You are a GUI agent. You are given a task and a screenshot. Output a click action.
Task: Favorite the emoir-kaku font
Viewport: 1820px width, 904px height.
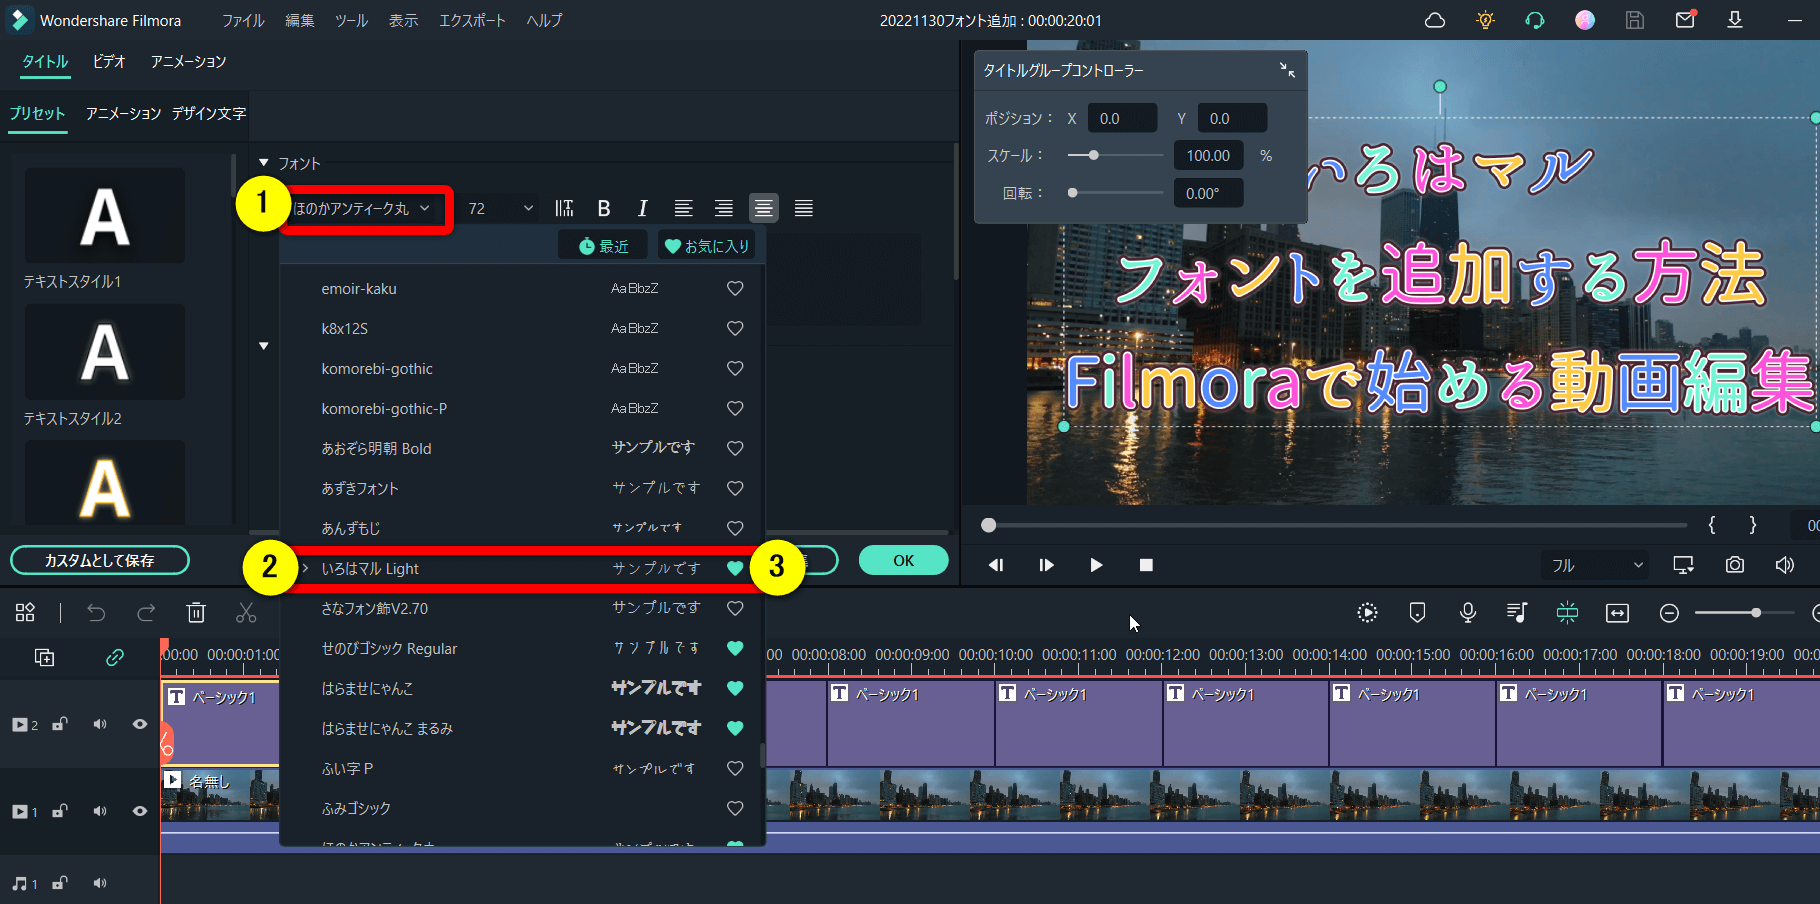(735, 288)
